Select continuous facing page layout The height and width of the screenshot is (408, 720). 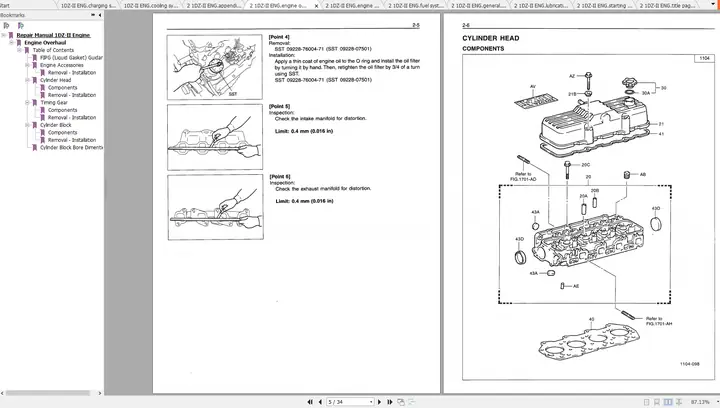click(679, 402)
